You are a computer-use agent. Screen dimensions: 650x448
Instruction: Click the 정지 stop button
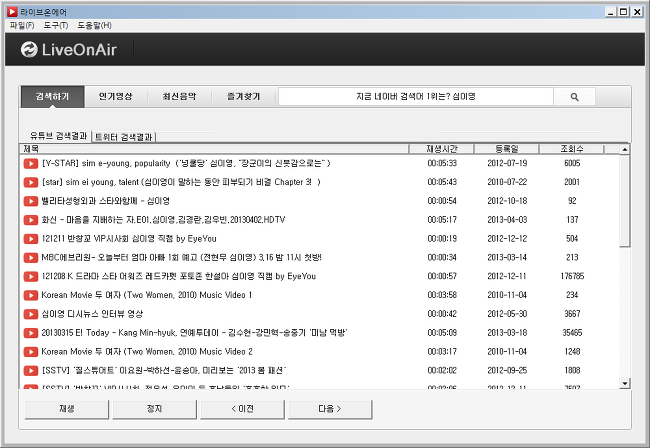154,409
